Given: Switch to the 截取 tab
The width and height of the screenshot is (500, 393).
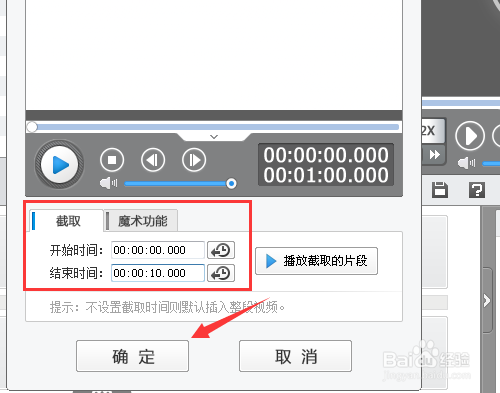Looking at the screenshot, I should (x=66, y=221).
